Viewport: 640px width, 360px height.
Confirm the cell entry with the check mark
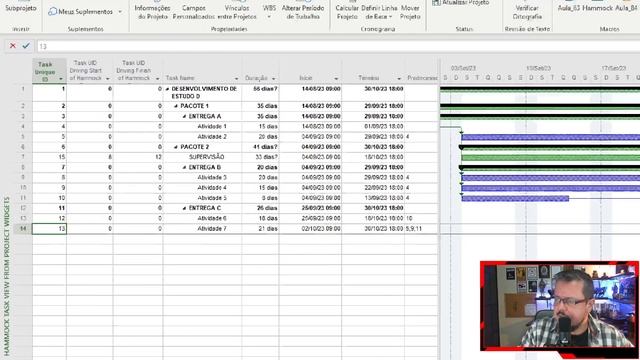pyautogui.click(x=26, y=46)
